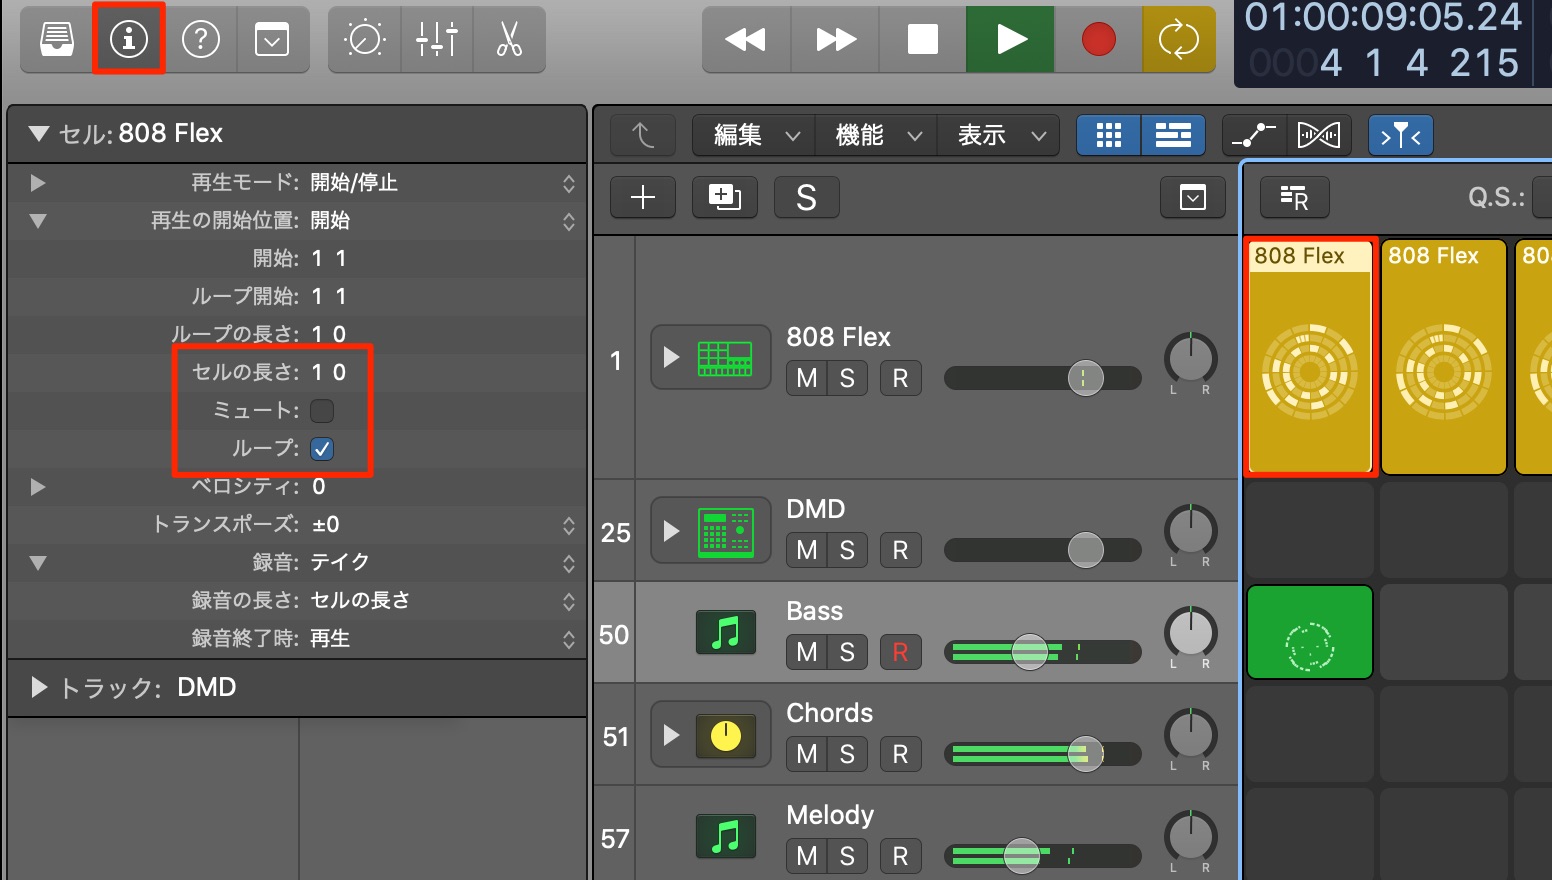Check the ミュート checkbox

[x=322, y=411]
